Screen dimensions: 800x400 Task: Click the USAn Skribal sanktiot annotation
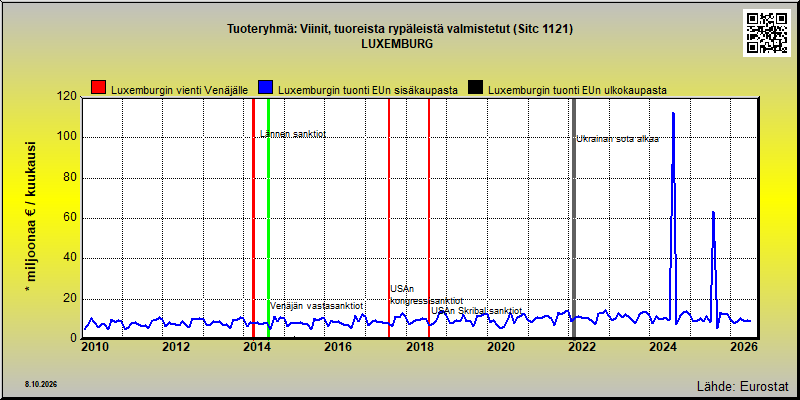pos(477,311)
